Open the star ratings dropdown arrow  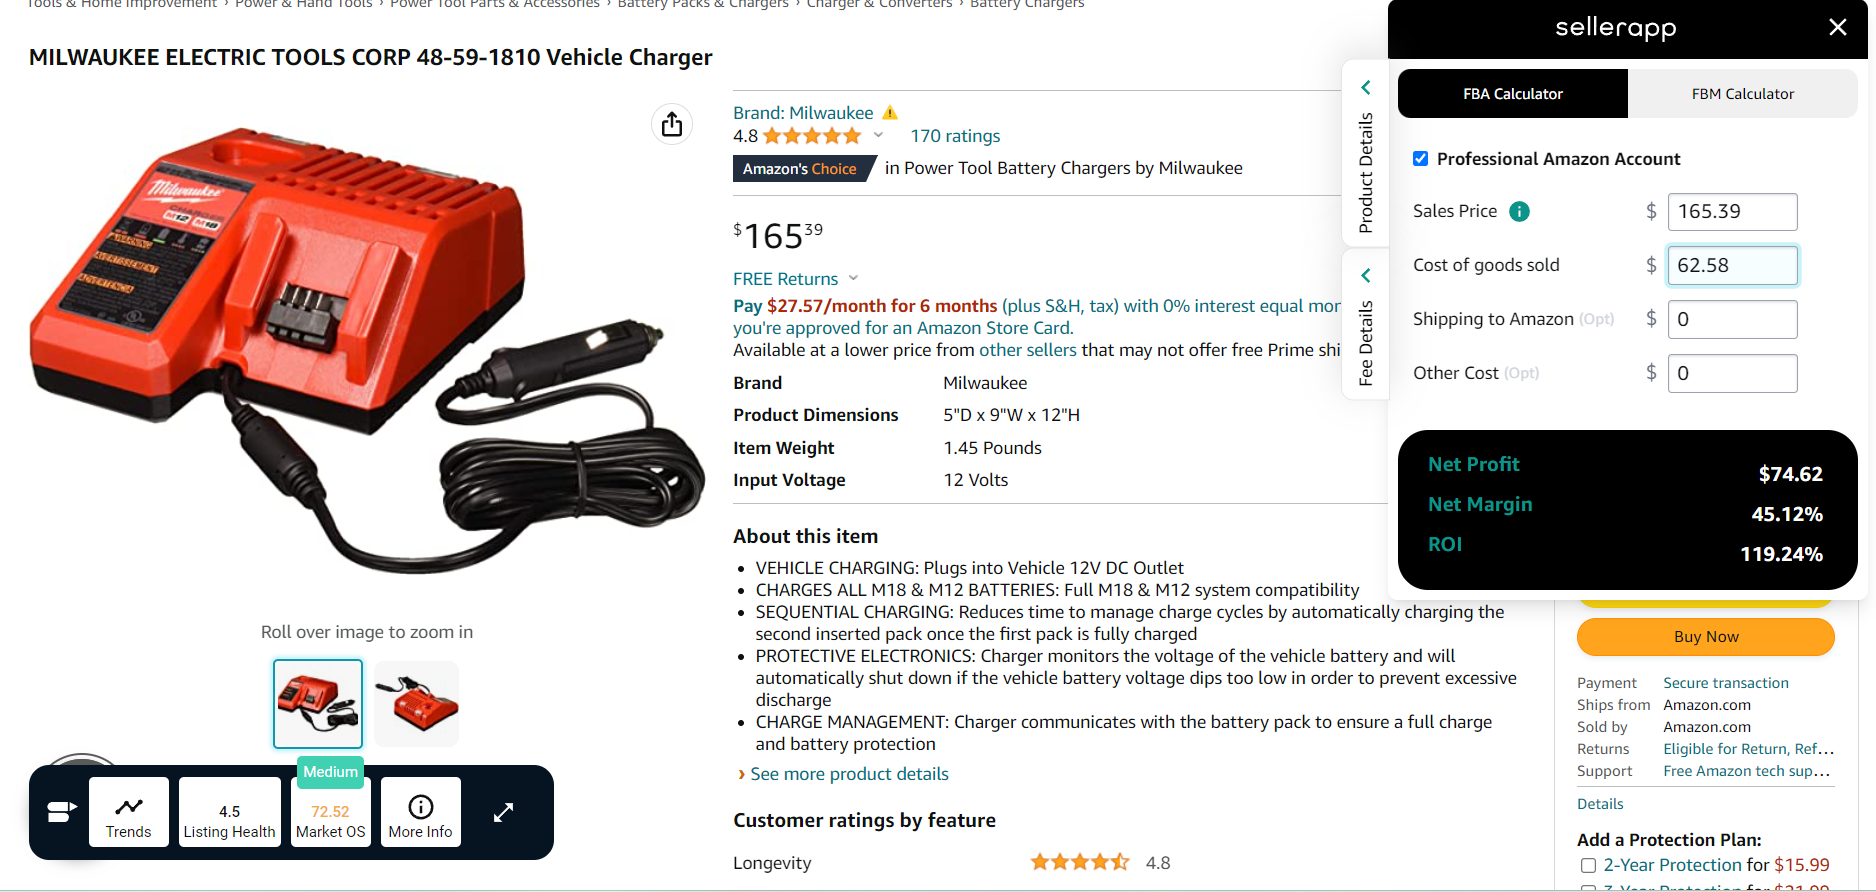(x=878, y=135)
